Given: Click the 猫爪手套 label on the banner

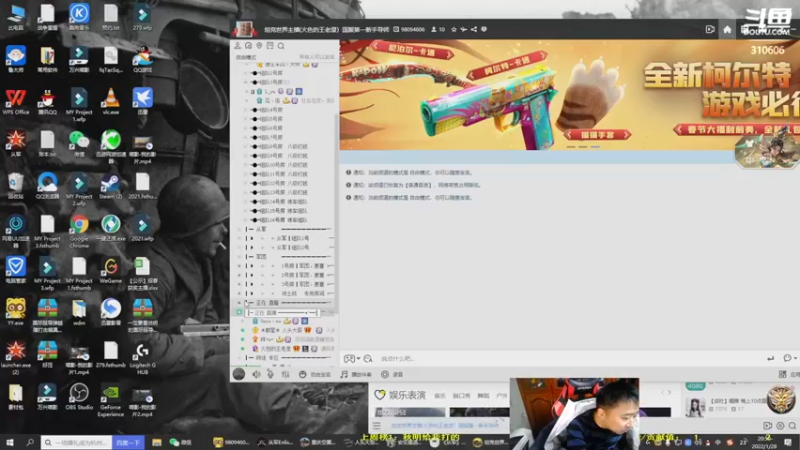Looking at the screenshot, I should 597,135.
